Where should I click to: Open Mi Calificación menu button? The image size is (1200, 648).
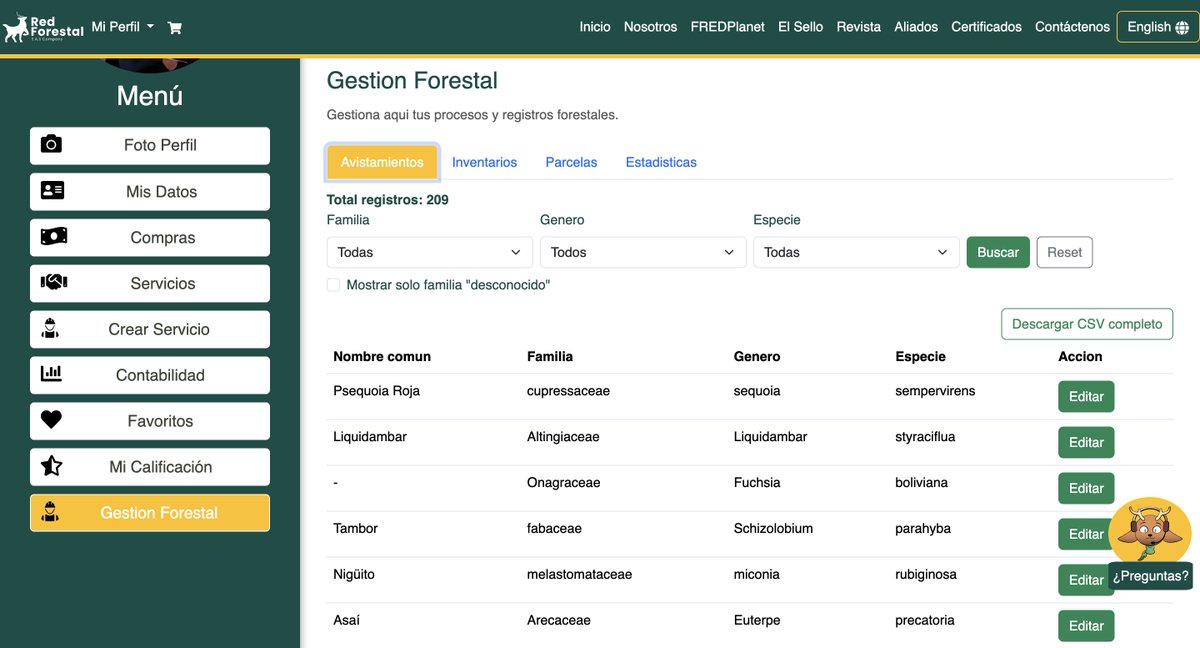click(x=150, y=467)
